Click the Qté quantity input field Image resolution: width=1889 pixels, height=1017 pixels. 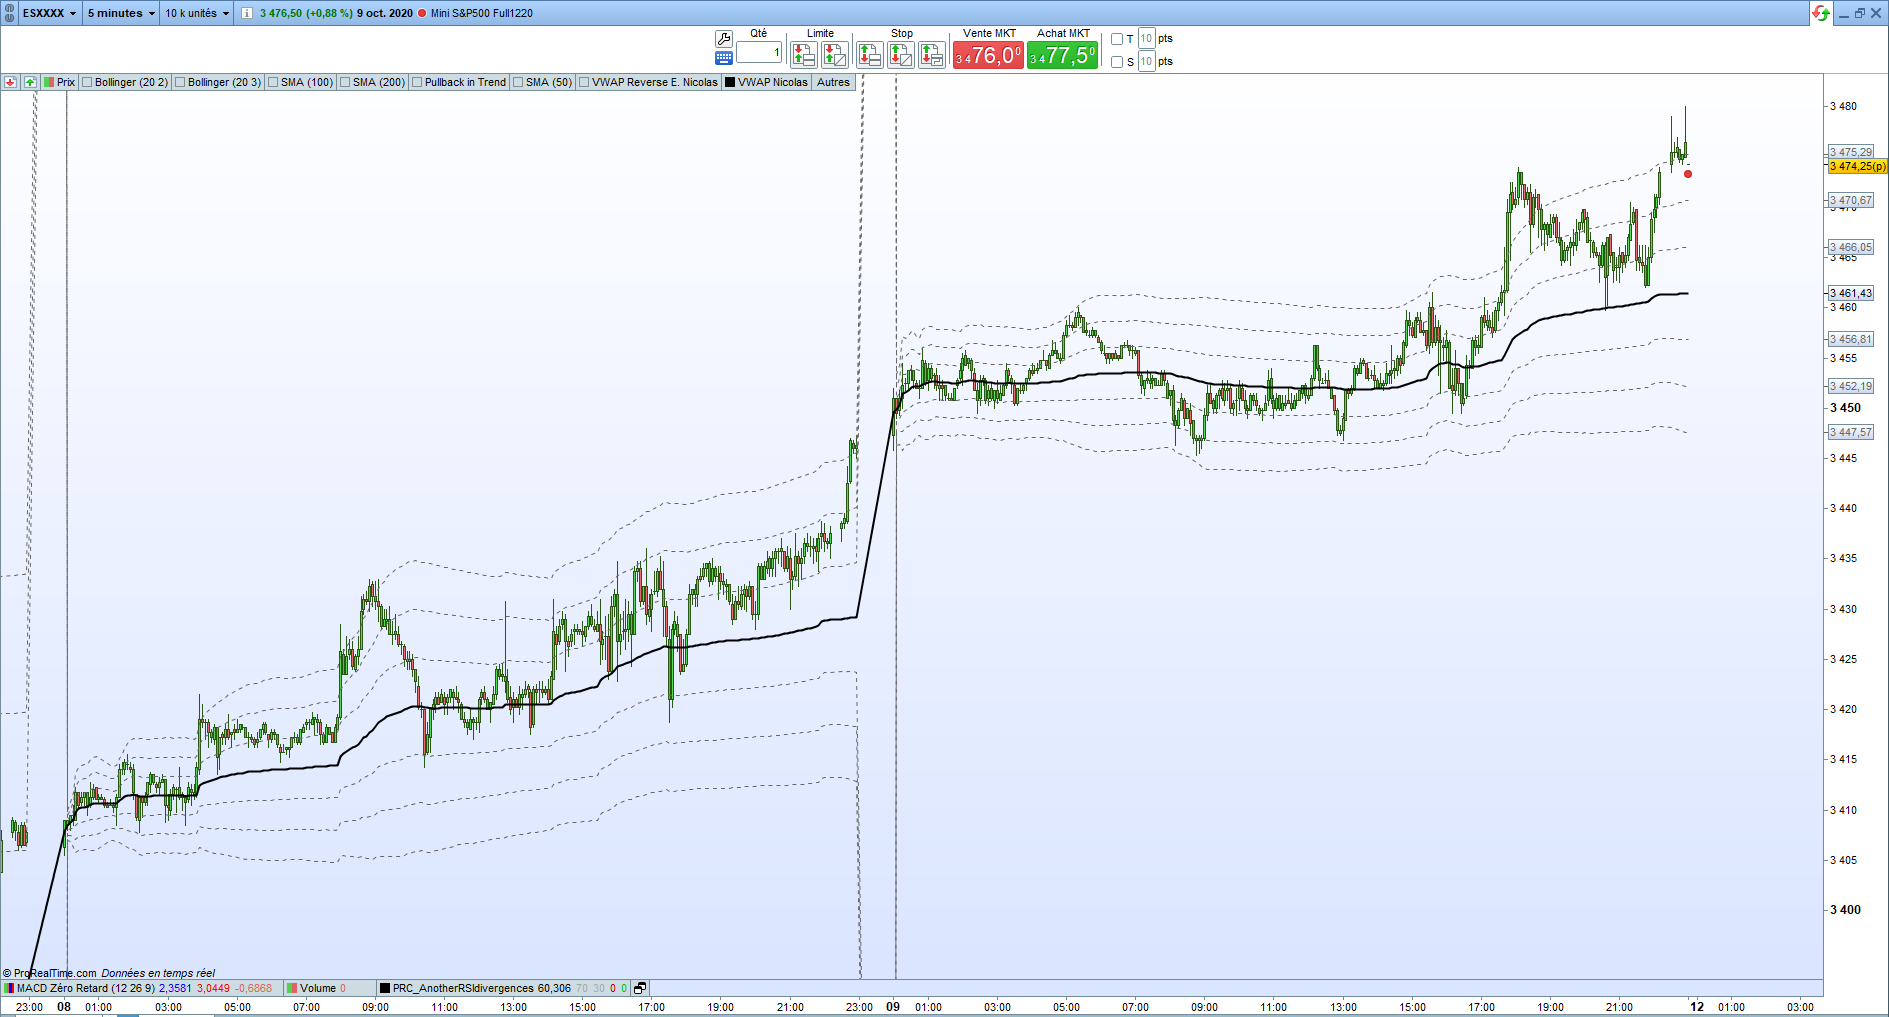pos(759,53)
